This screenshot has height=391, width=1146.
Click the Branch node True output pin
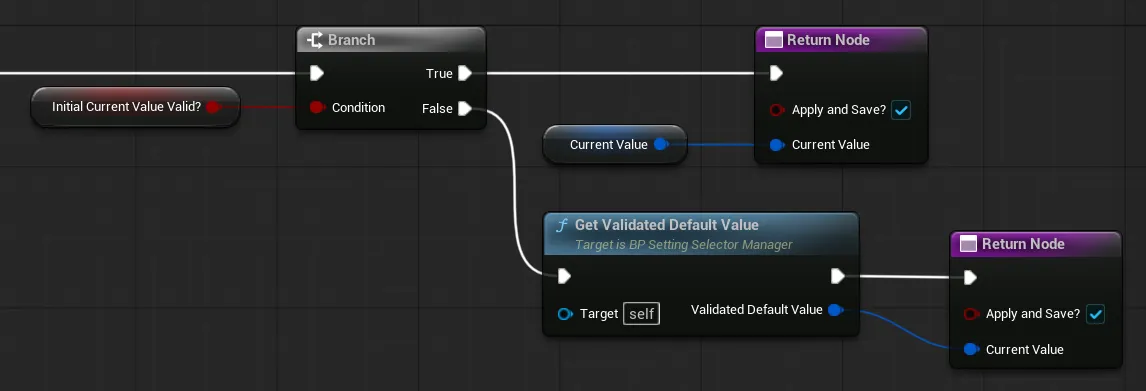pos(465,73)
